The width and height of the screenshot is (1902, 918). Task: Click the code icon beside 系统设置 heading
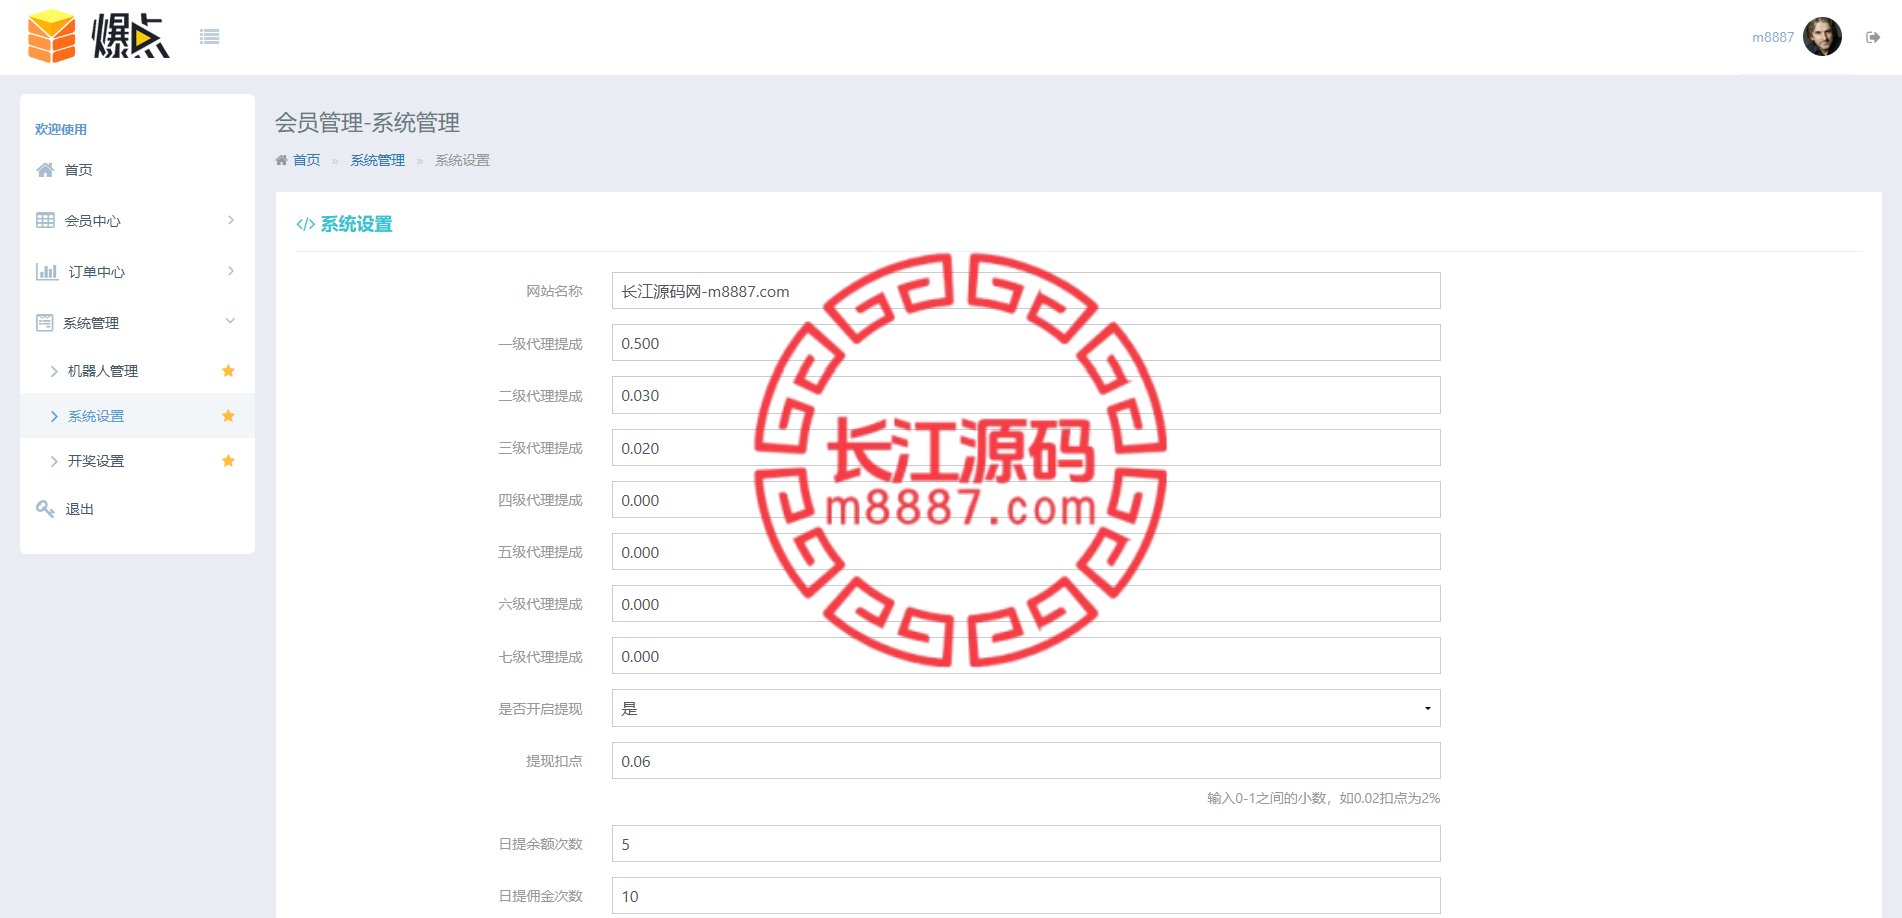click(305, 225)
